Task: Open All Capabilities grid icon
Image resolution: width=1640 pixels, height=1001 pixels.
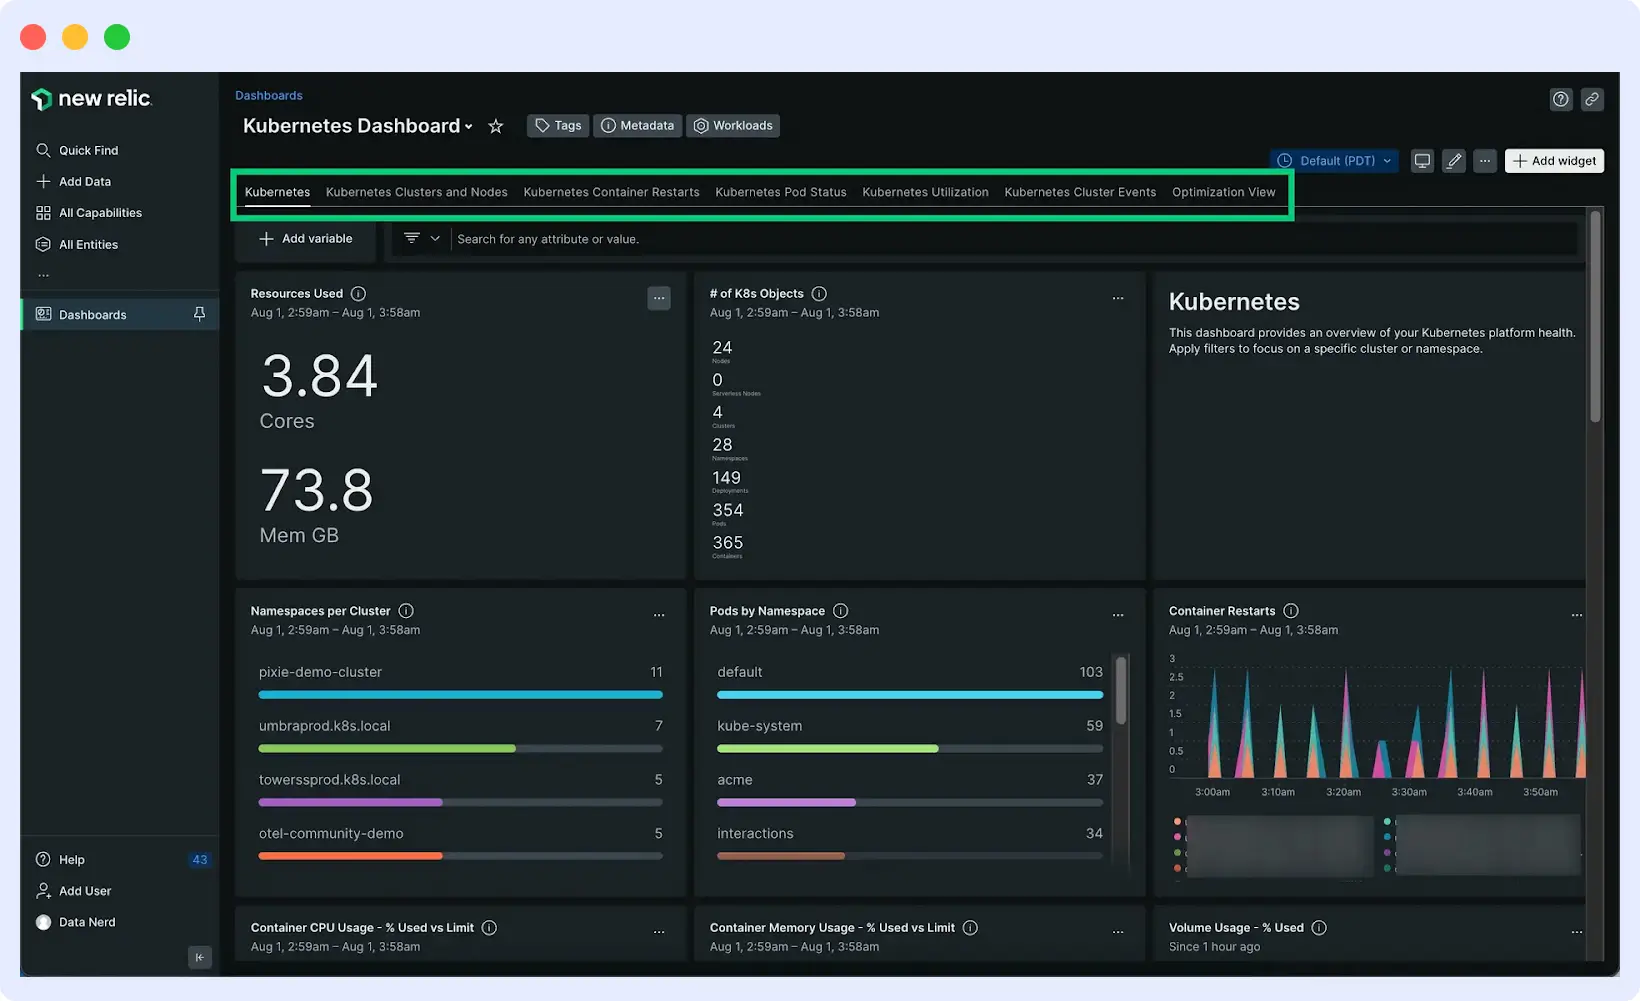Action: click(x=43, y=212)
